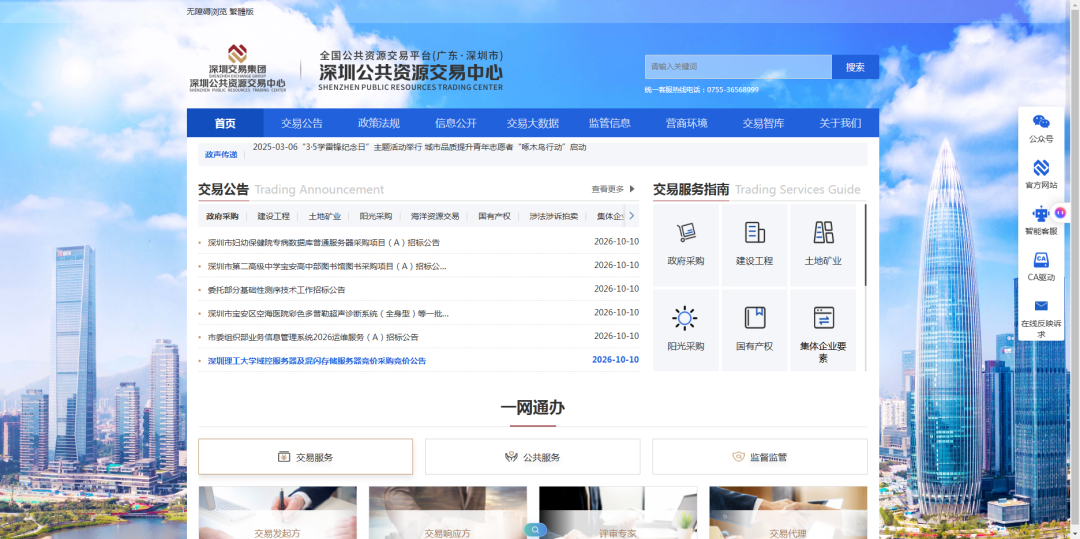Click the hotline number 0755-36568999
The image size is (1080, 539).
(733, 89)
